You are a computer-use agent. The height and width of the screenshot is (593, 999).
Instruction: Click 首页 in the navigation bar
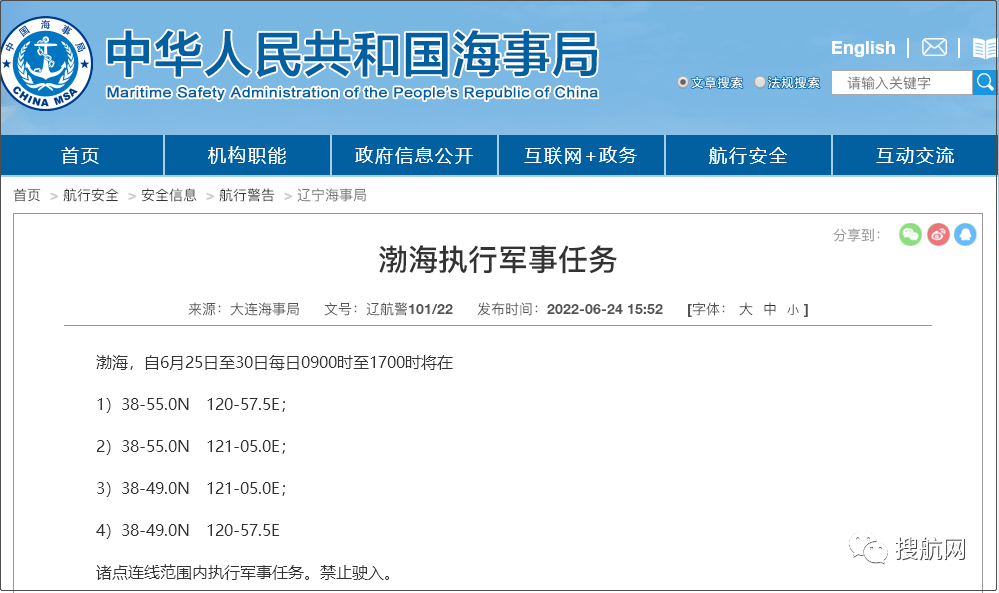click(x=81, y=155)
